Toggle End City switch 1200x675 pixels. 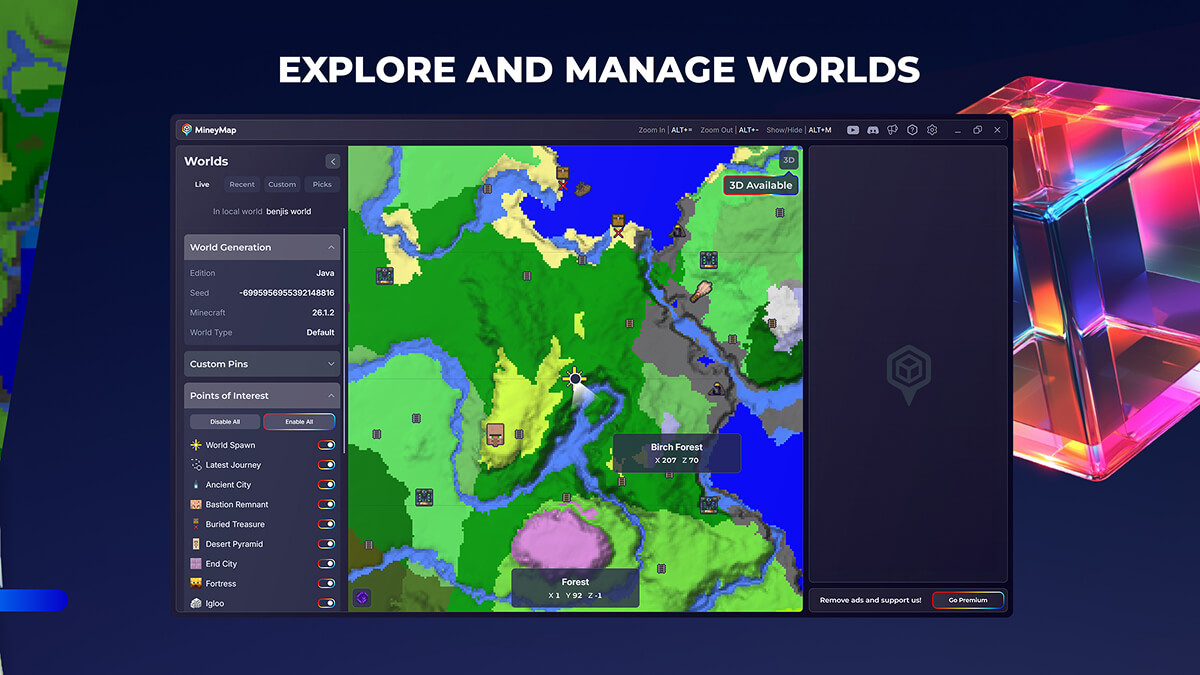coord(326,564)
